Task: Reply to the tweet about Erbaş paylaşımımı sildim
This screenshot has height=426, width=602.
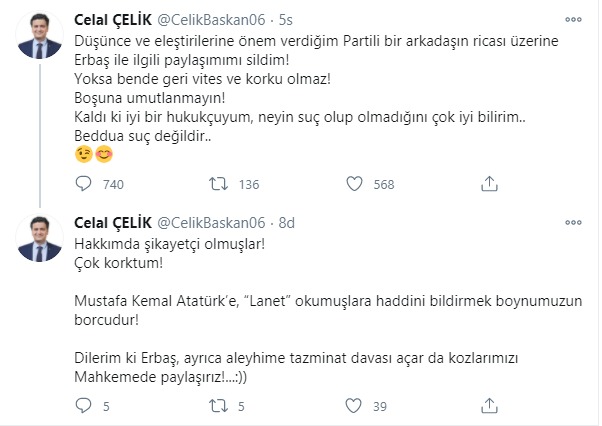Action: tap(85, 184)
